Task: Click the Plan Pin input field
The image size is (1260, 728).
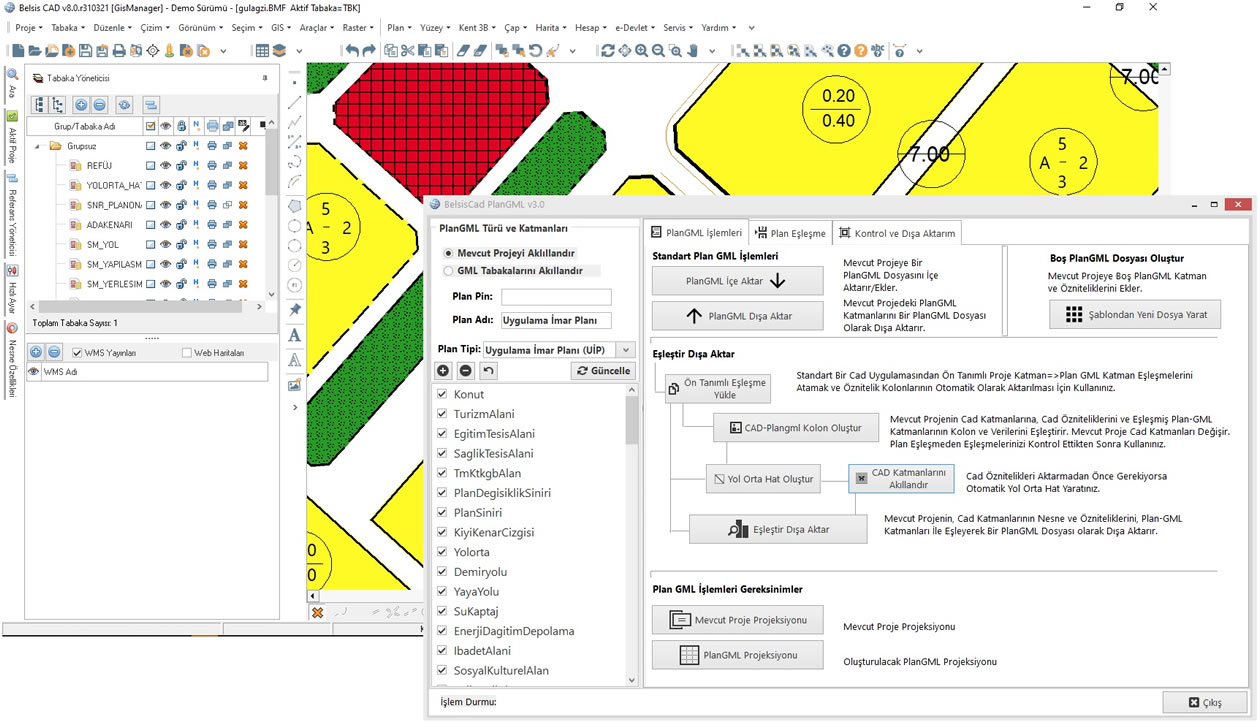Action: [556, 297]
